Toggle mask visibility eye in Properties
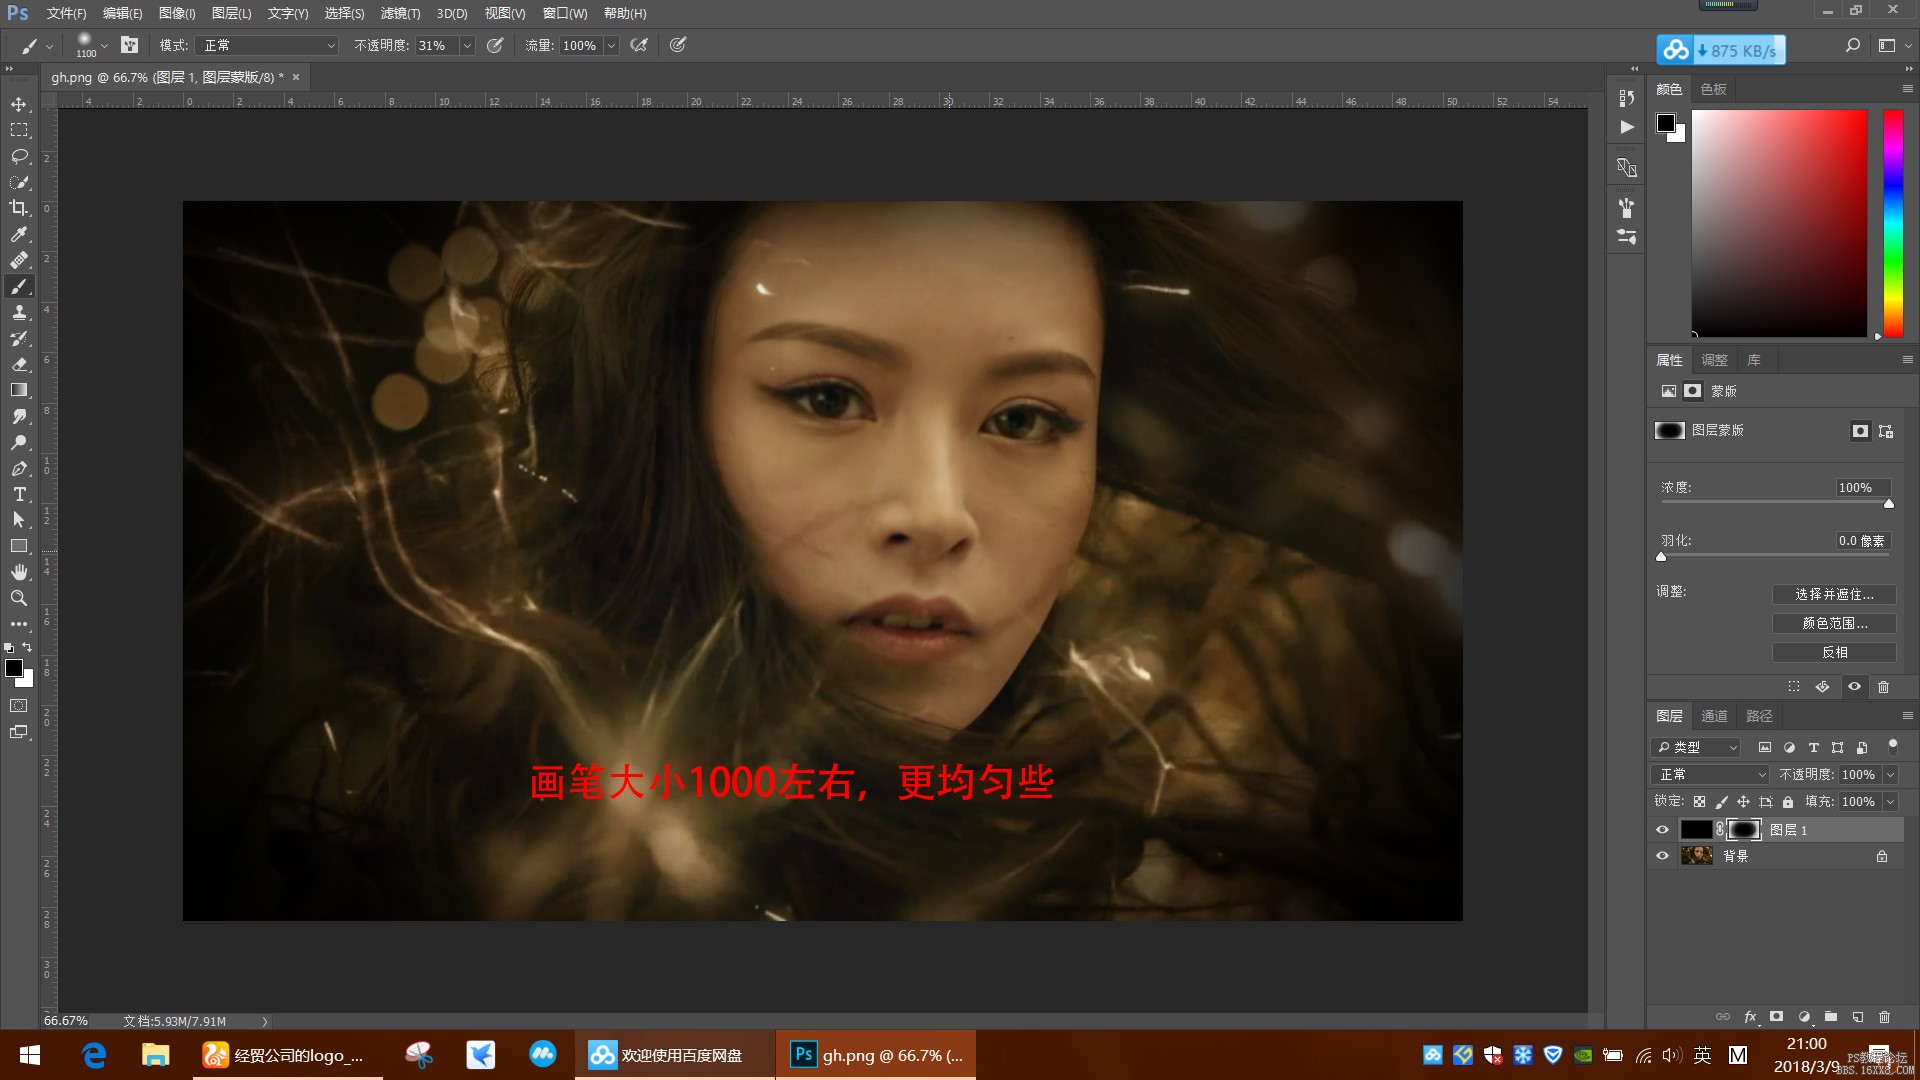The height and width of the screenshot is (1080, 1920). pos(1854,687)
